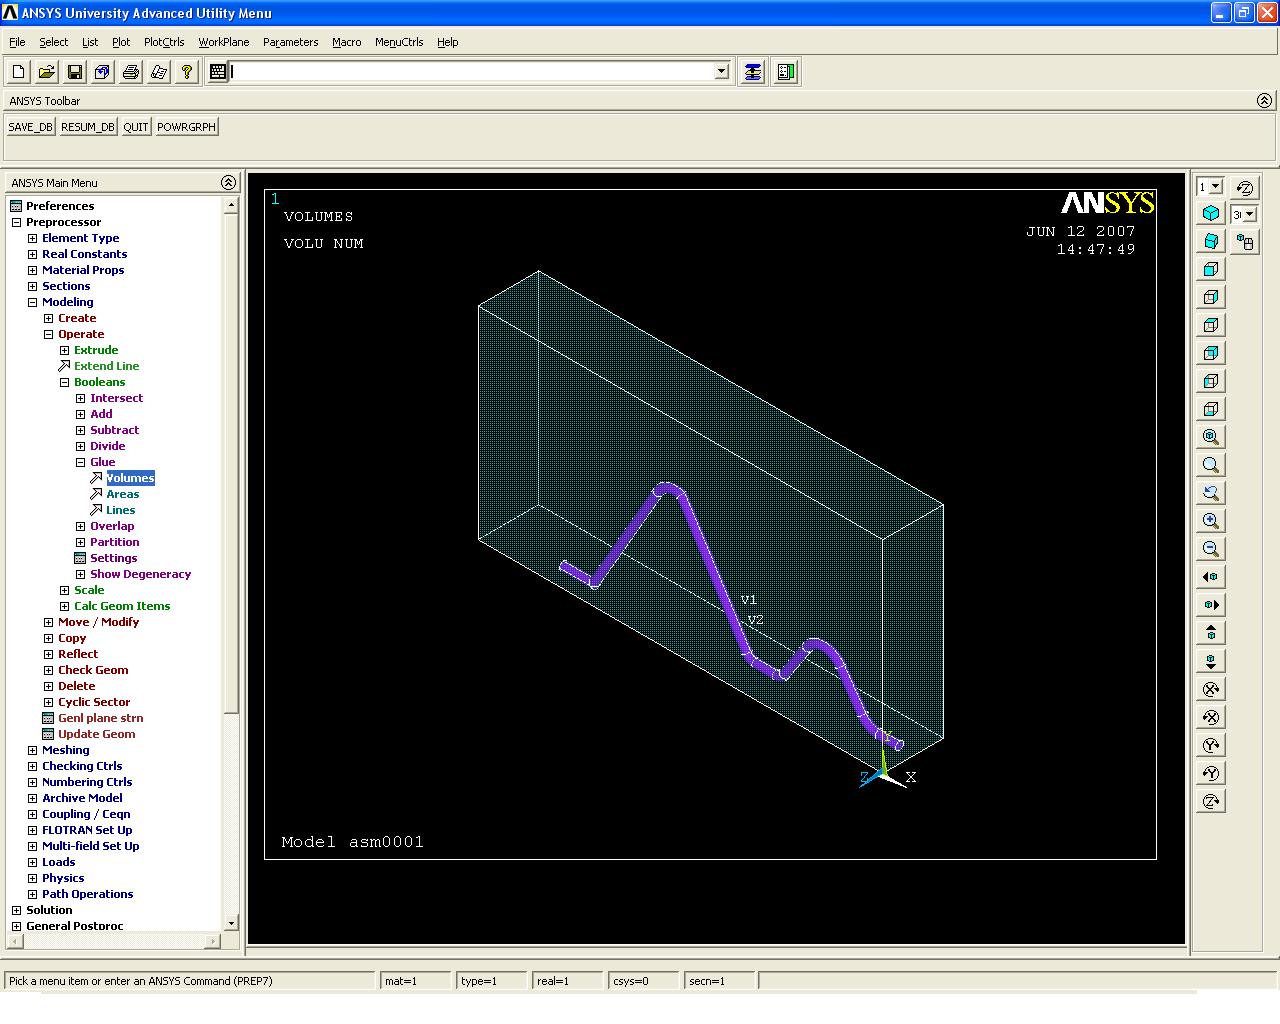Screen dimensions: 1280x1024
Task: Click the Print icon in the toolbar
Action: 130,72
